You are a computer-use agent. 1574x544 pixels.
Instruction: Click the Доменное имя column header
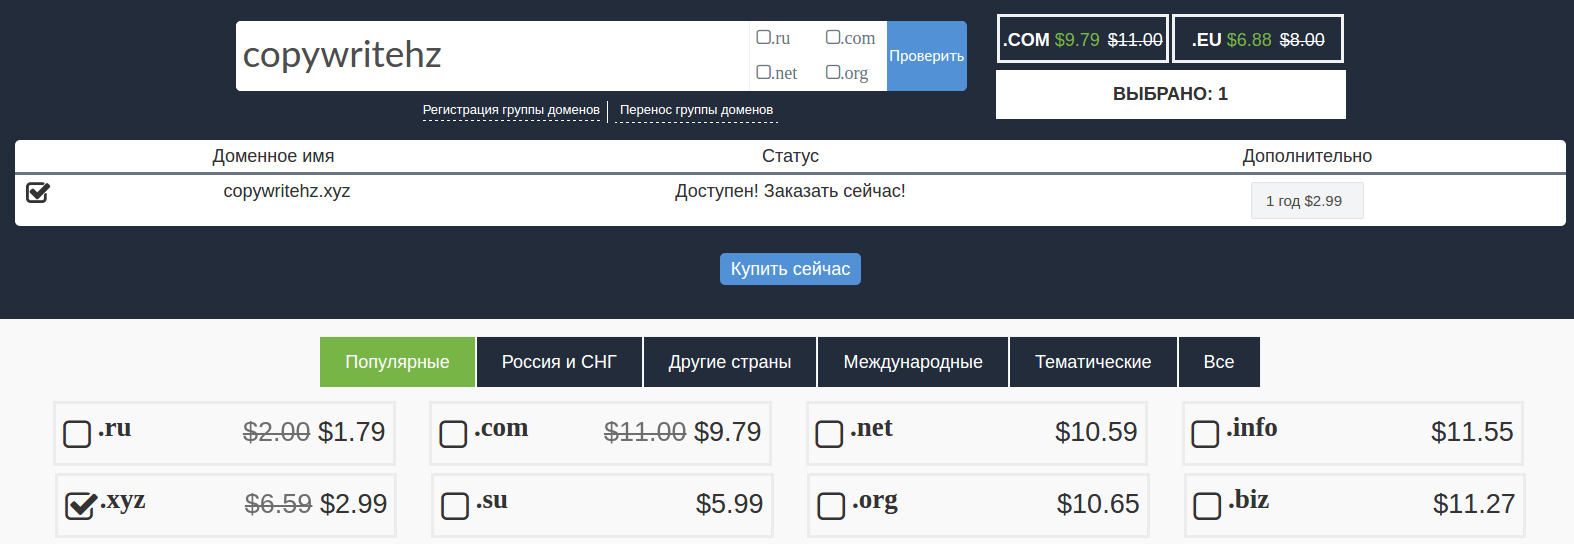click(x=273, y=156)
